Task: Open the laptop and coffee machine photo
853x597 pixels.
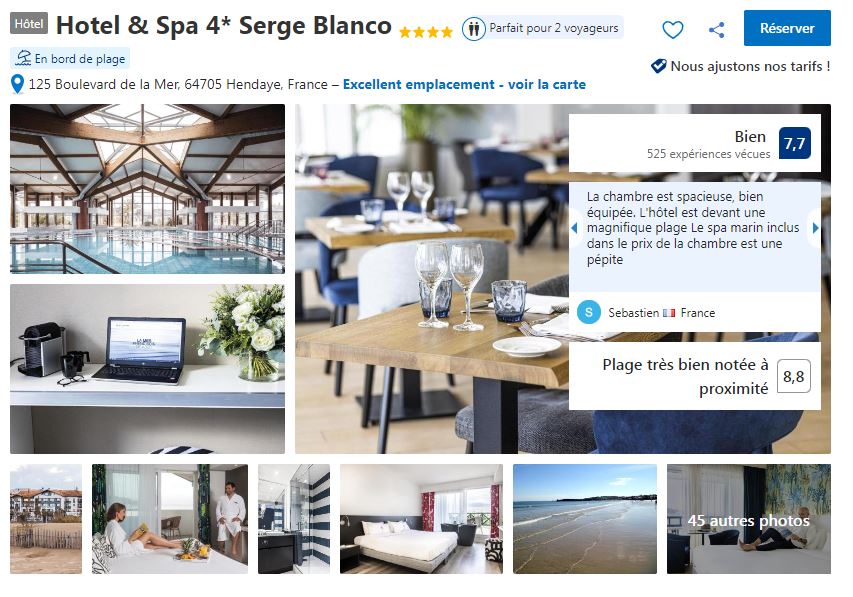Action: pos(147,368)
